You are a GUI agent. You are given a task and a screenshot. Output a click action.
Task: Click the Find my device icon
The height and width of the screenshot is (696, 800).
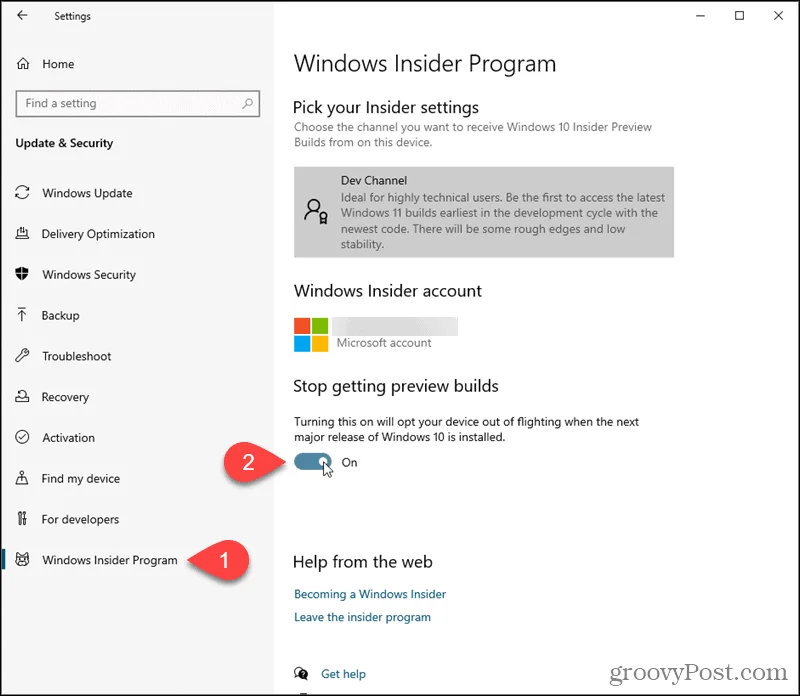tap(22, 478)
